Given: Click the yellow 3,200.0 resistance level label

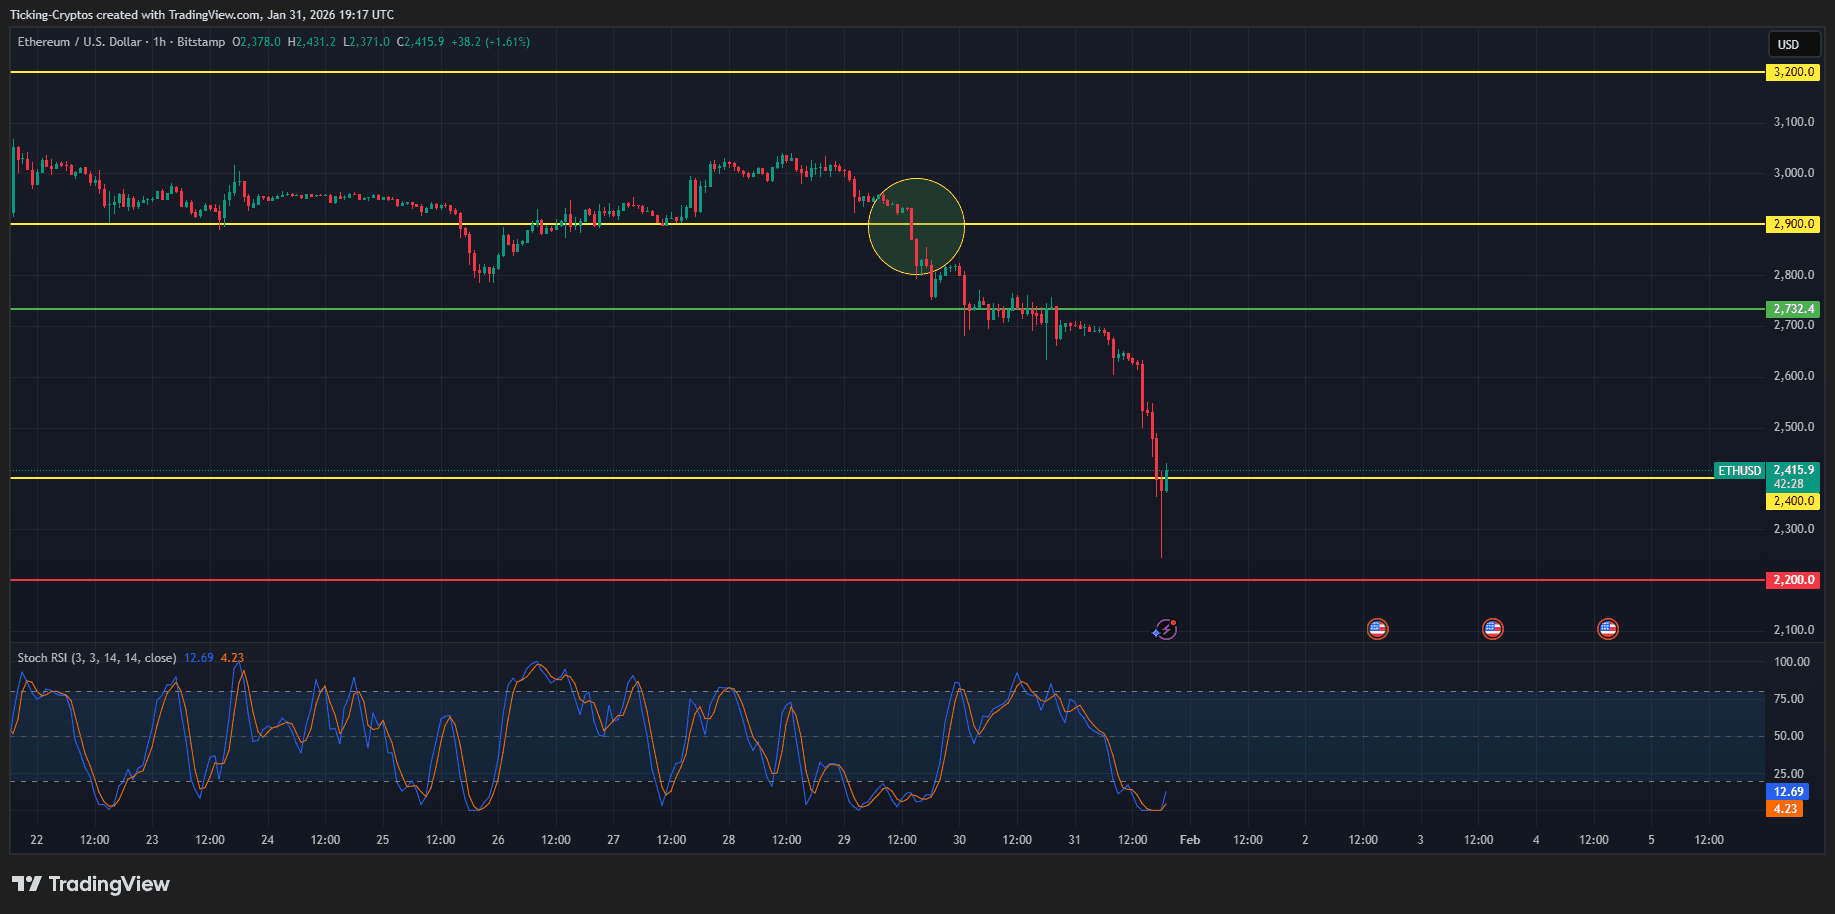Looking at the screenshot, I should pyautogui.click(x=1792, y=71).
